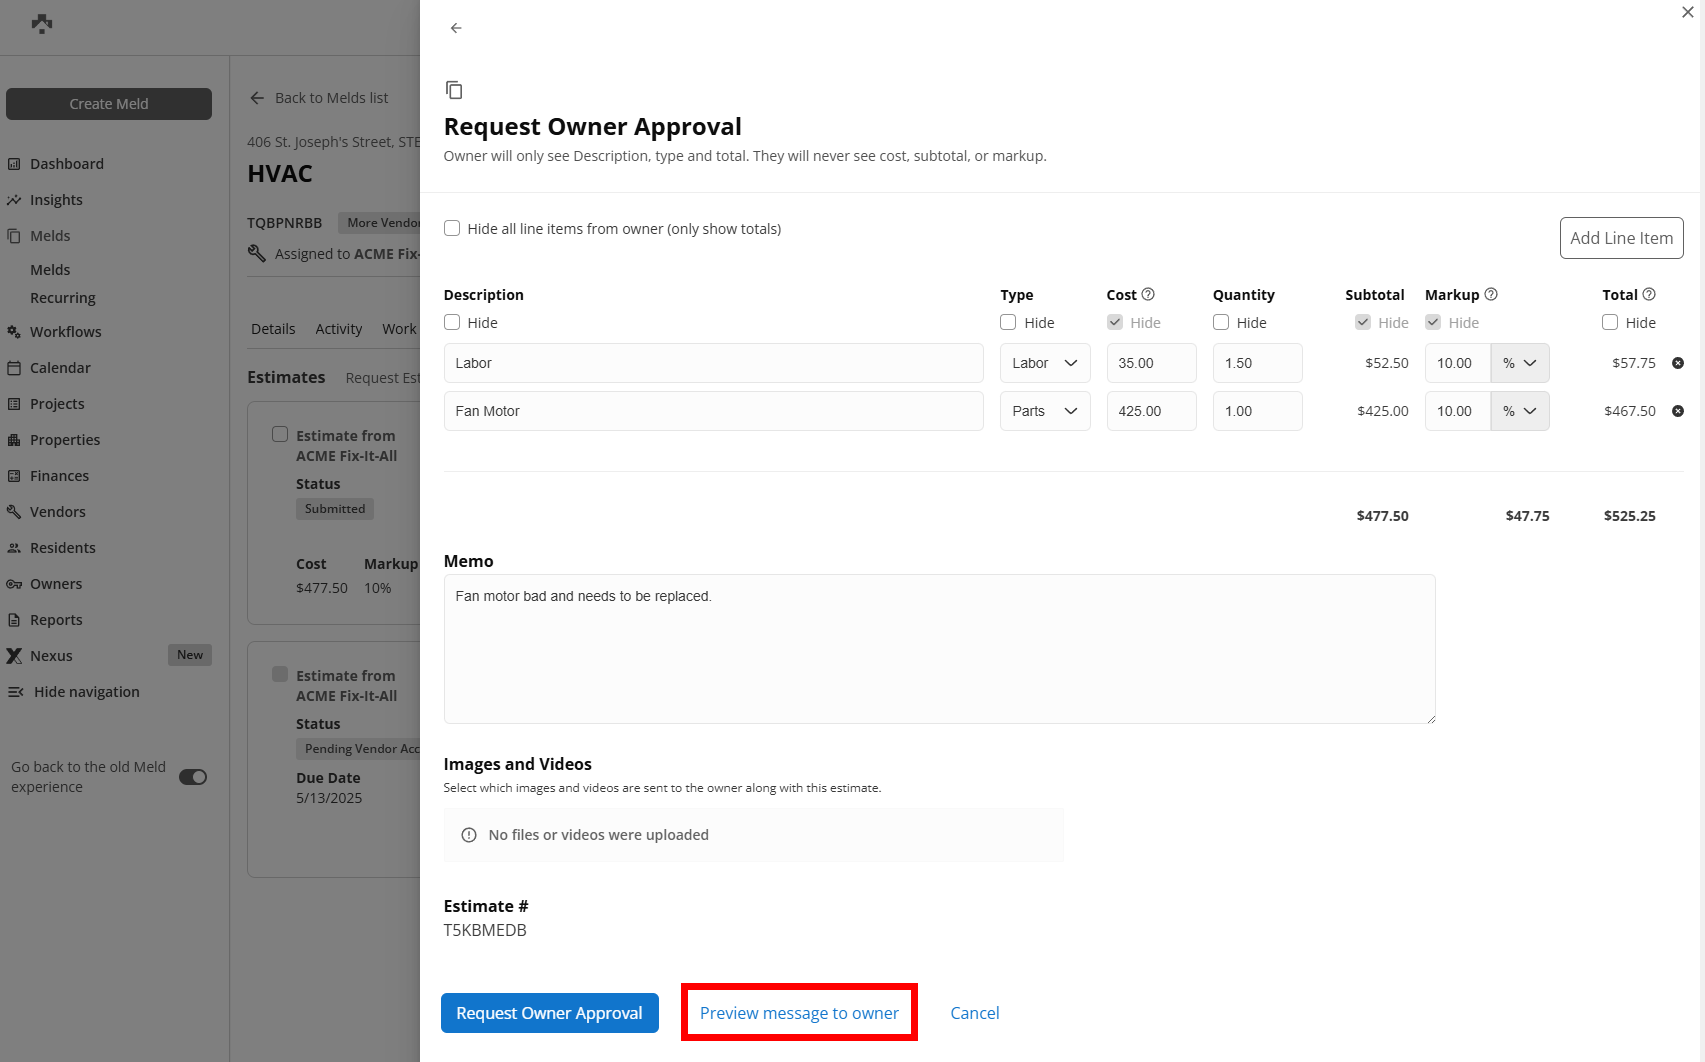This screenshot has height=1062, width=1705.
Task: Click the Markup help question icon
Action: pyautogui.click(x=1491, y=294)
